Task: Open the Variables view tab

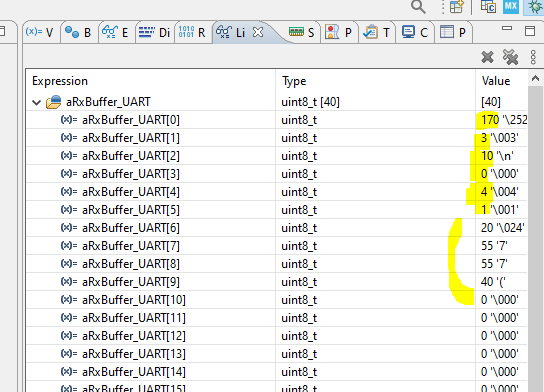Action: (x=40, y=32)
